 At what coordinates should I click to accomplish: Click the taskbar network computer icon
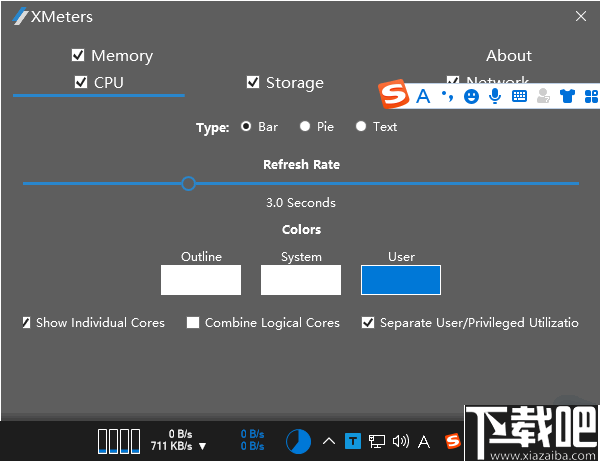coord(377,440)
